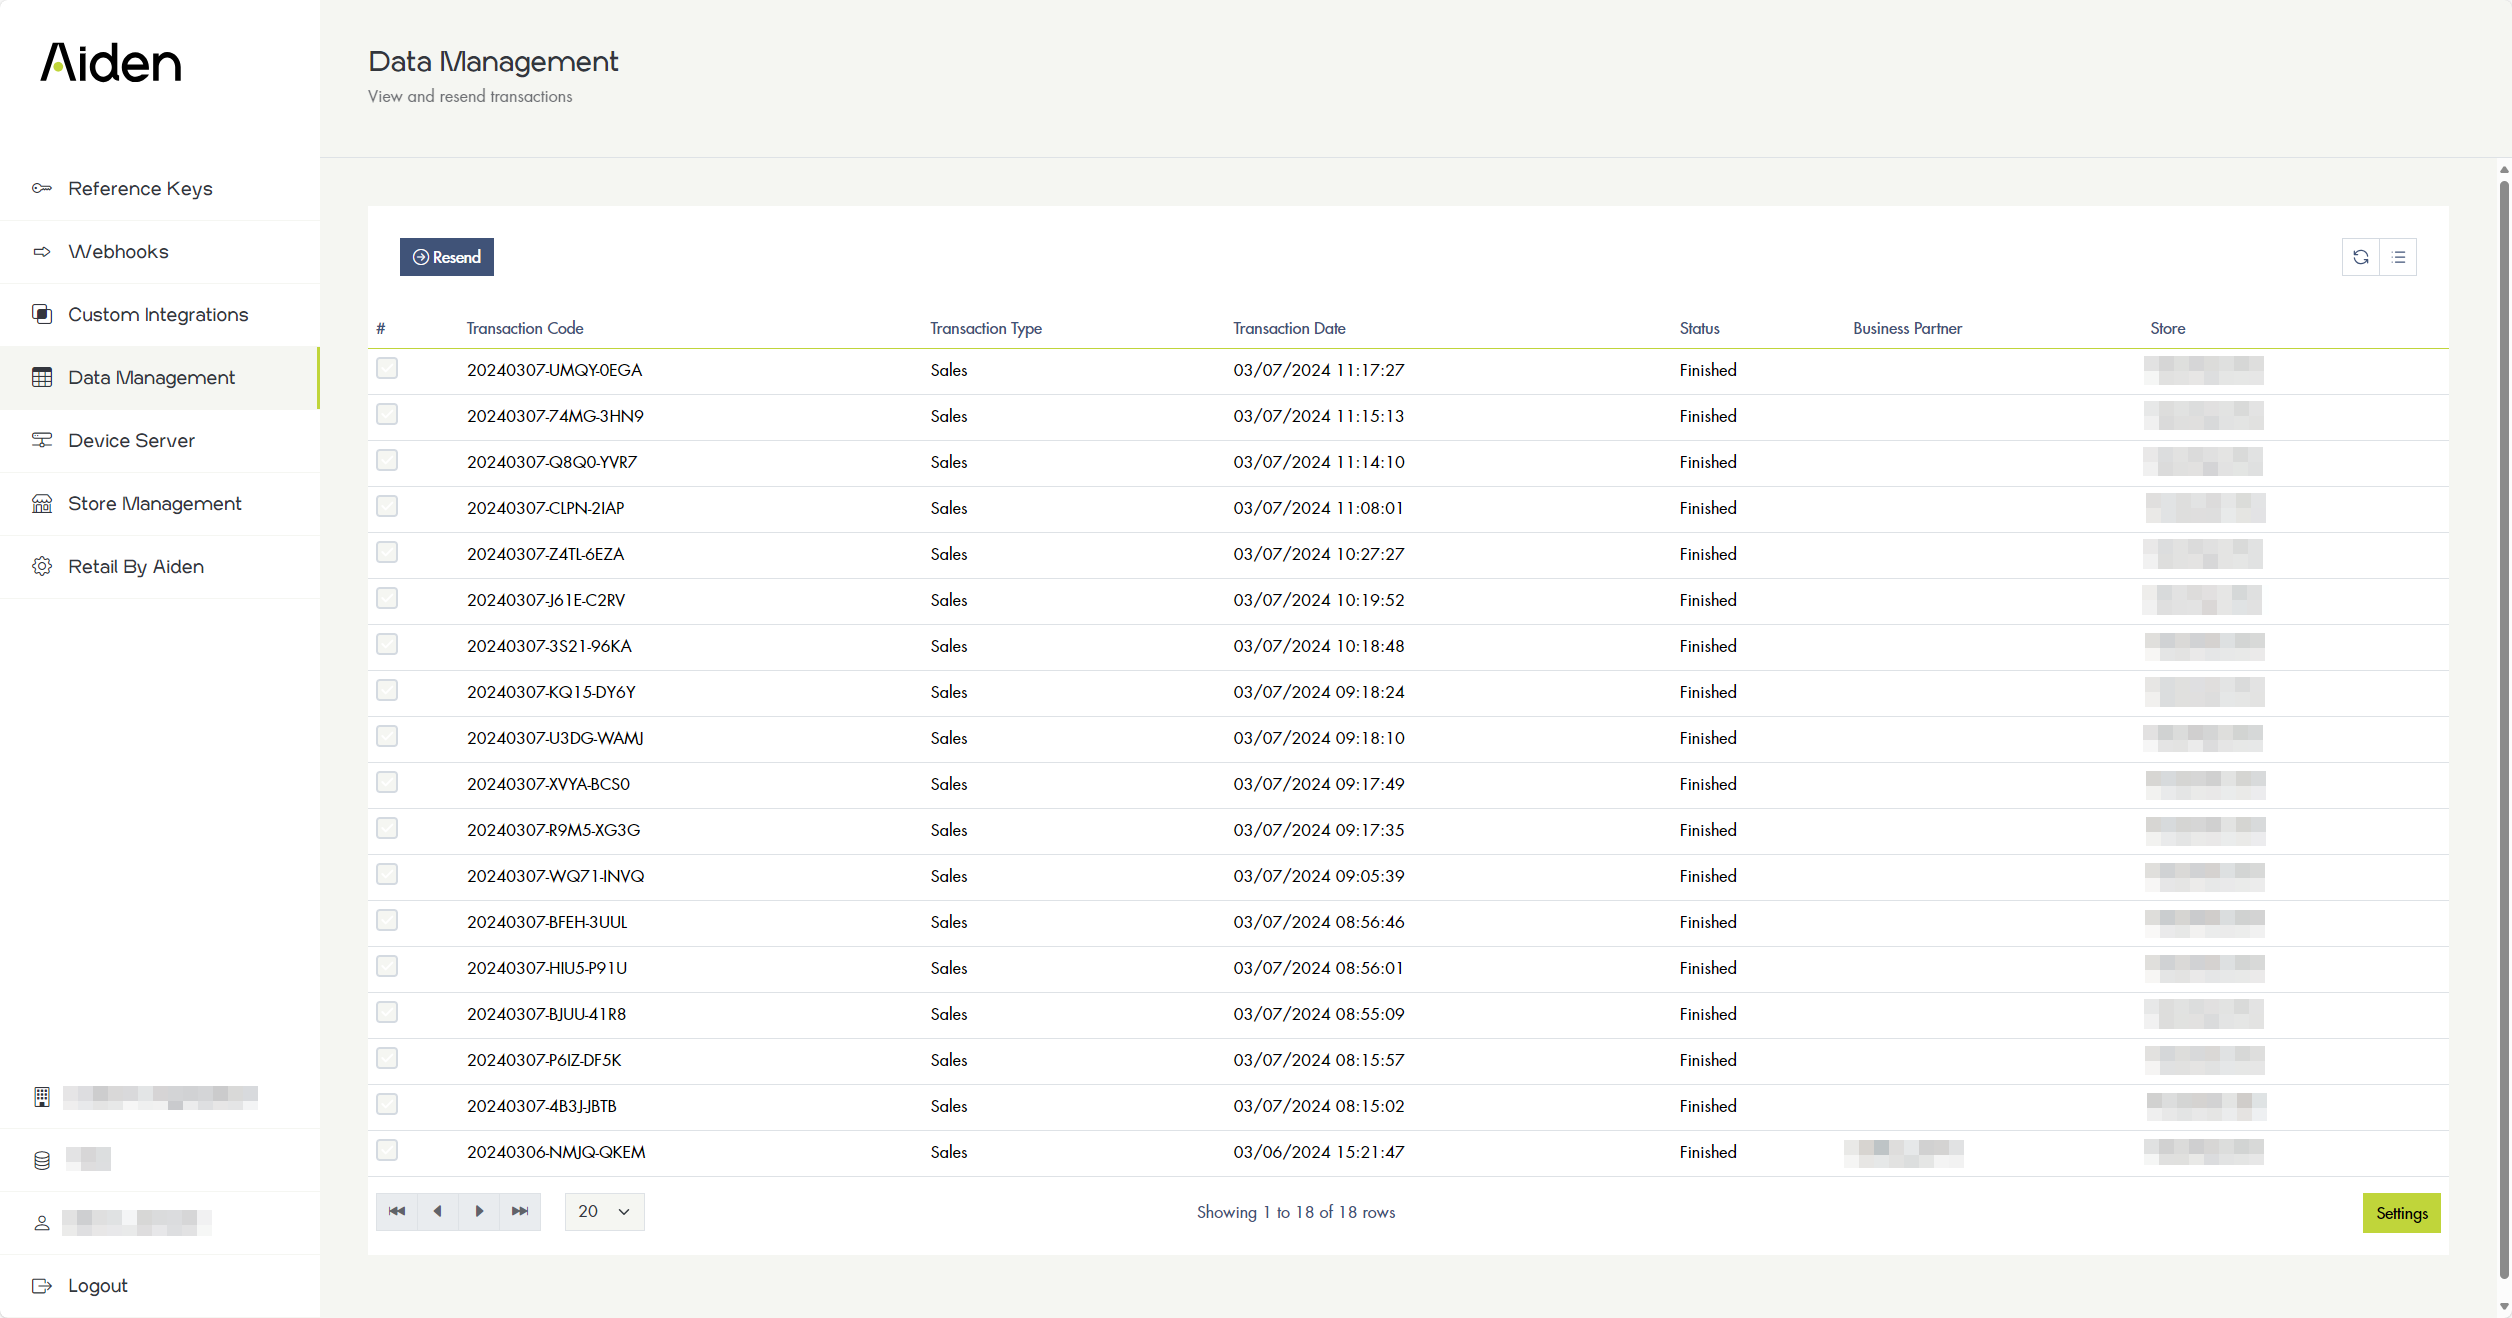Click Logout in the sidebar
This screenshot has height=1318, width=2512.
coord(97,1286)
